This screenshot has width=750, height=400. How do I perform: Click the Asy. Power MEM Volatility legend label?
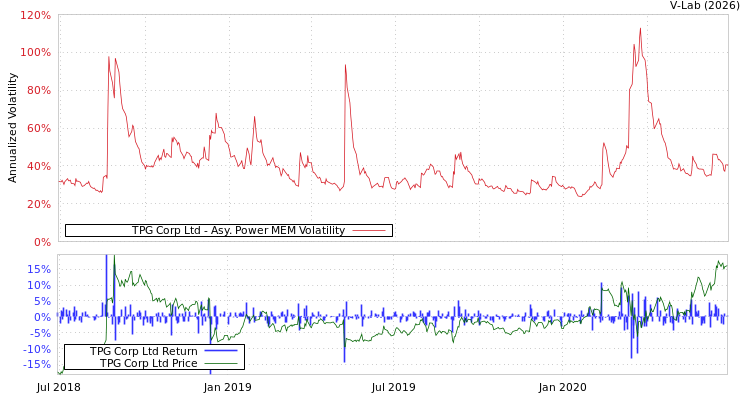(238, 231)
